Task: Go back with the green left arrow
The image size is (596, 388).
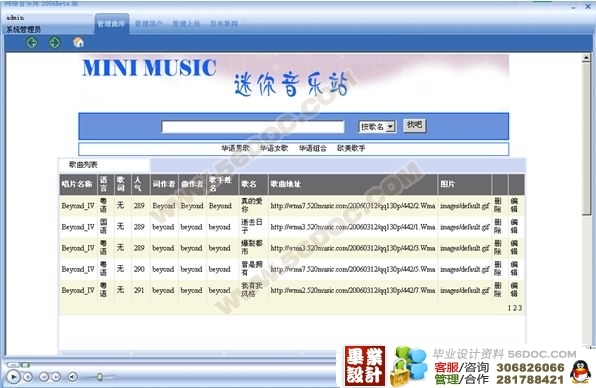Action: pyautogui.click(x=32, y=42)
